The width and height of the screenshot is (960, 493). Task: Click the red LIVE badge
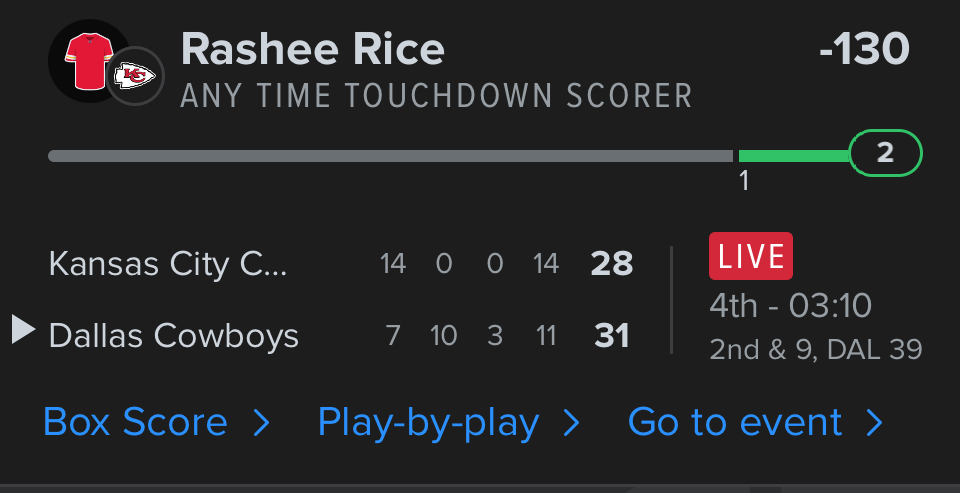(x=750, y=256)
